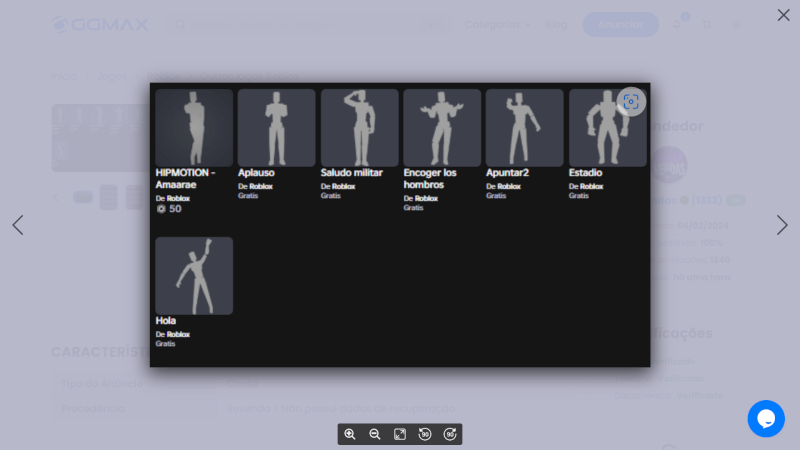Go to the previous image with left arrow
The image size is (800, 450).
[x=18, y=225]
